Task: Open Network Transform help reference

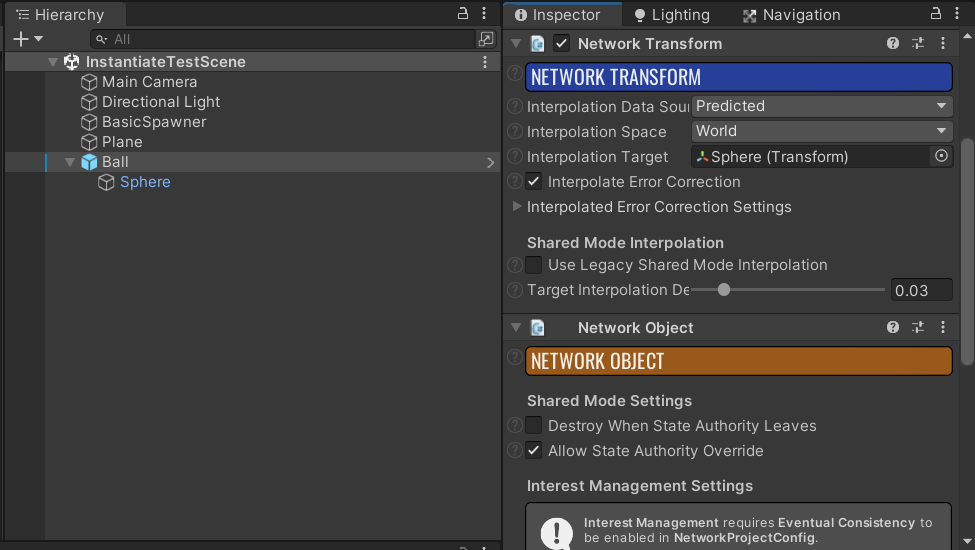Action: click(893, 43)
